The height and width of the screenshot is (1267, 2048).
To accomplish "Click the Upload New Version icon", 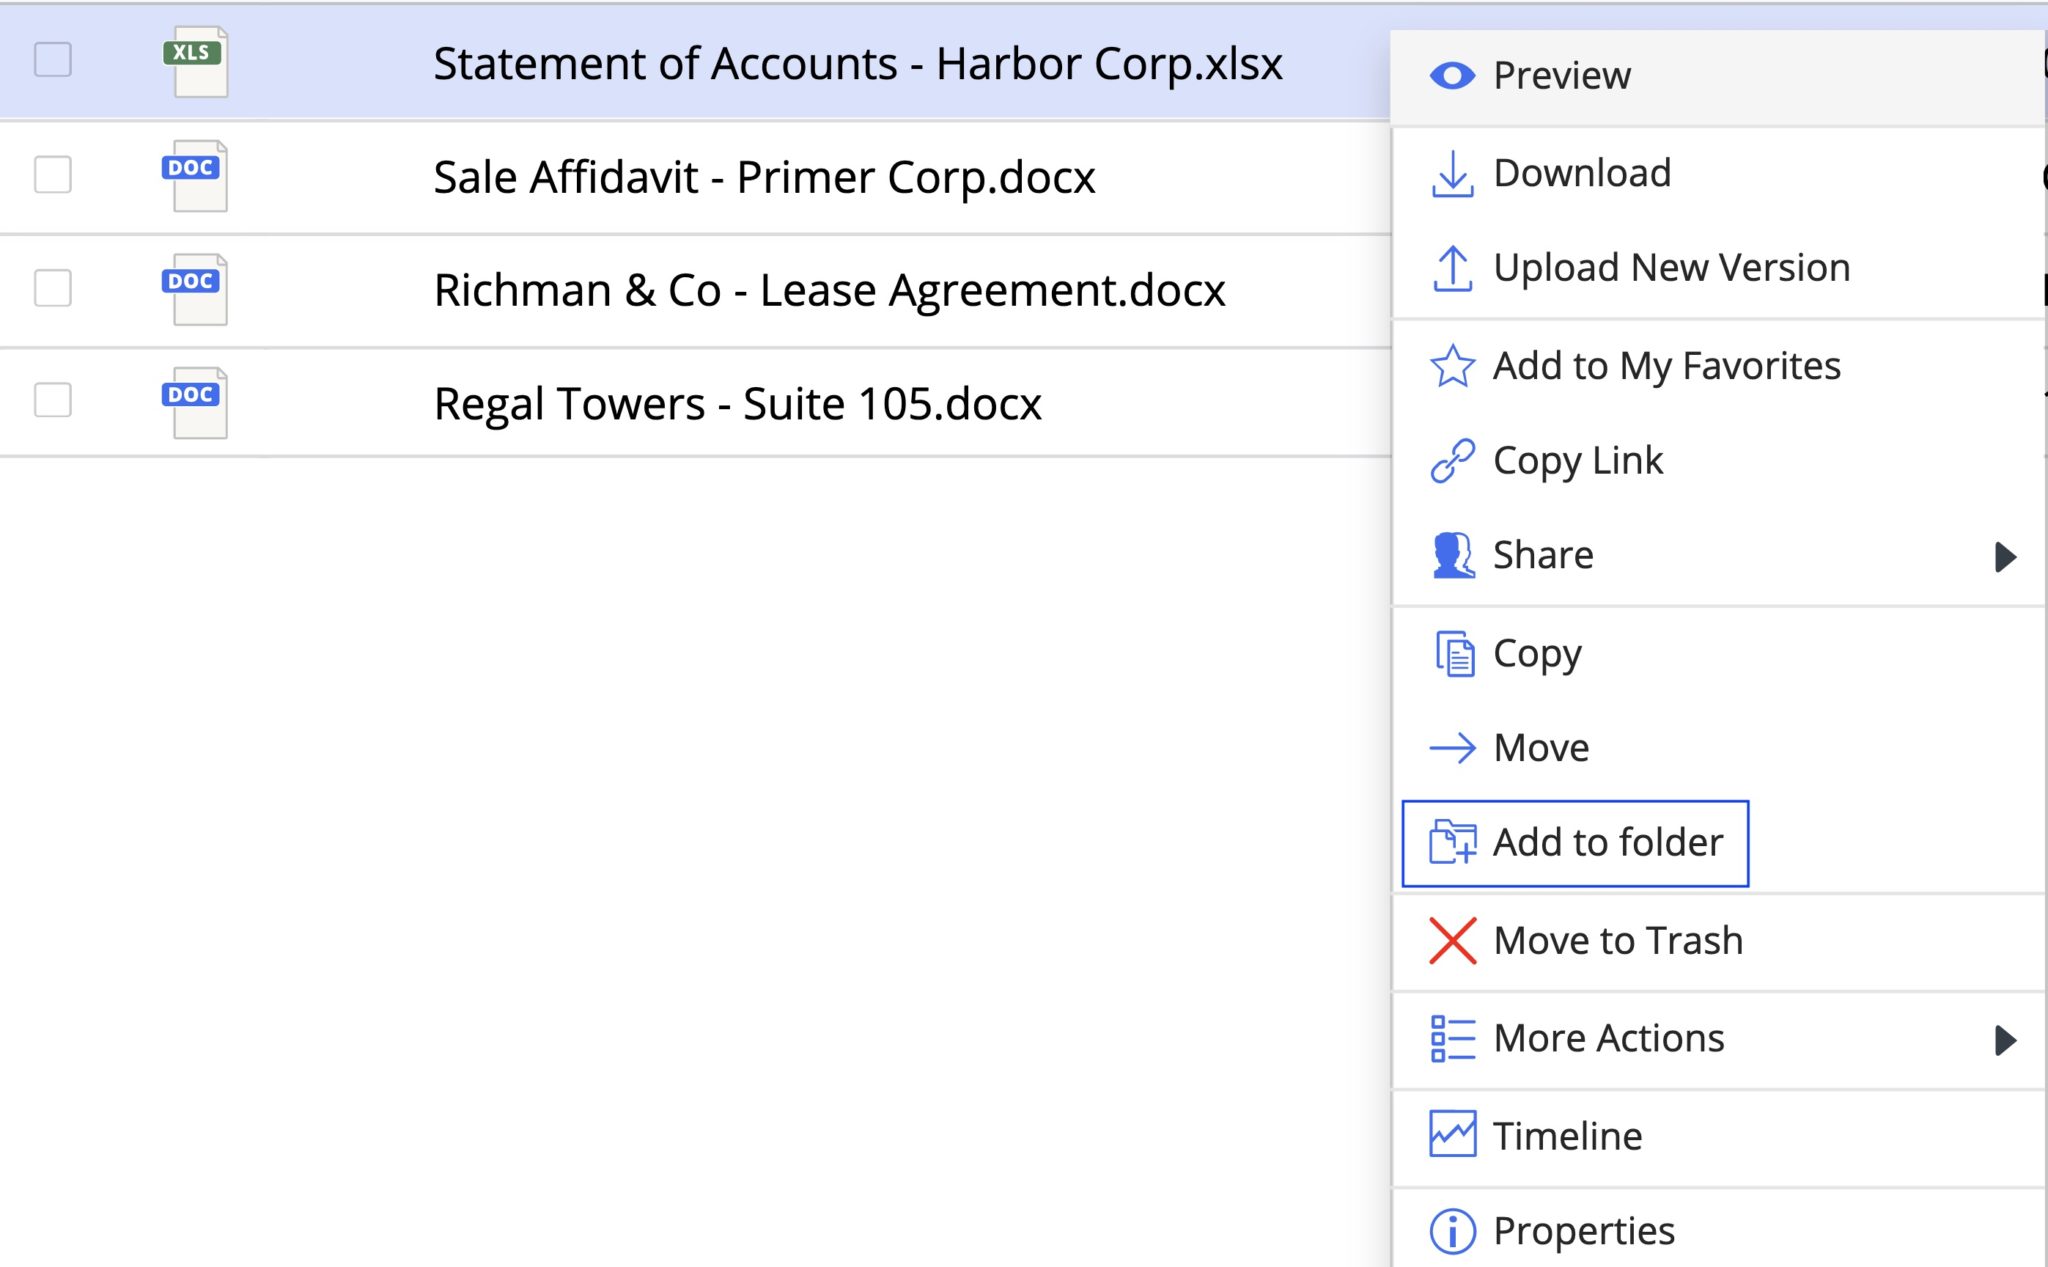I will pyautogui.click(x=1452, y=267).
